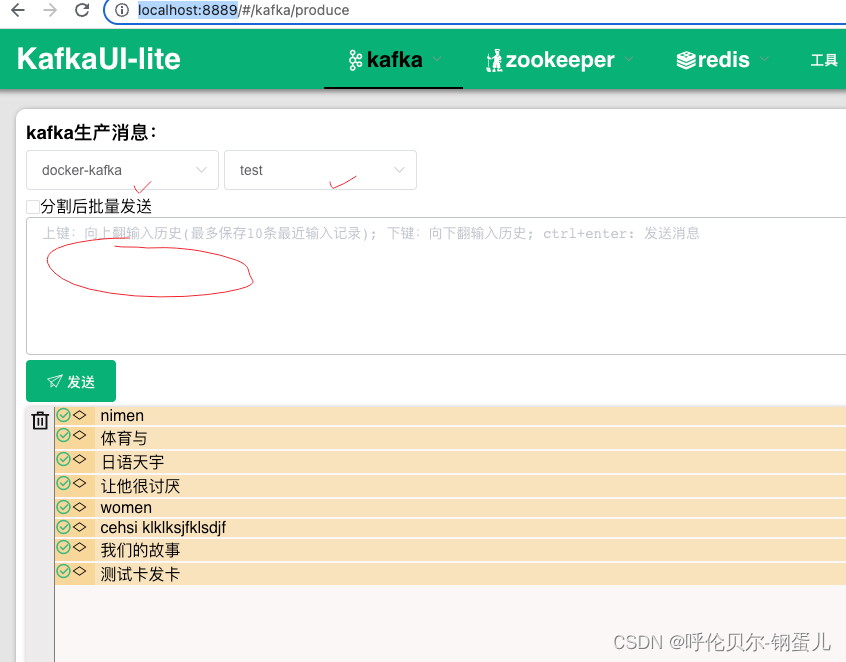This screenshot has width=846, height=662.
Task: Click diamond icon on nimen row
Action: pos(80,415)
